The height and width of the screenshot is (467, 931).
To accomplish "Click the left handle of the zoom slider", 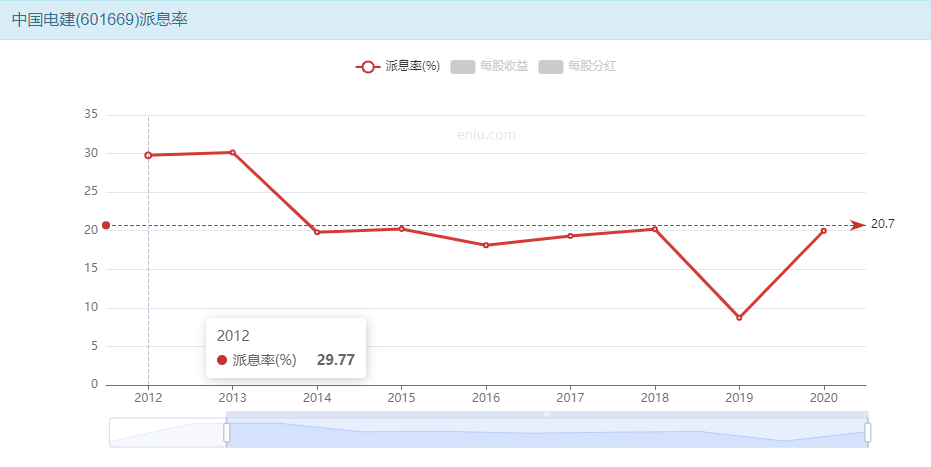I will click(x=226, y=433).
